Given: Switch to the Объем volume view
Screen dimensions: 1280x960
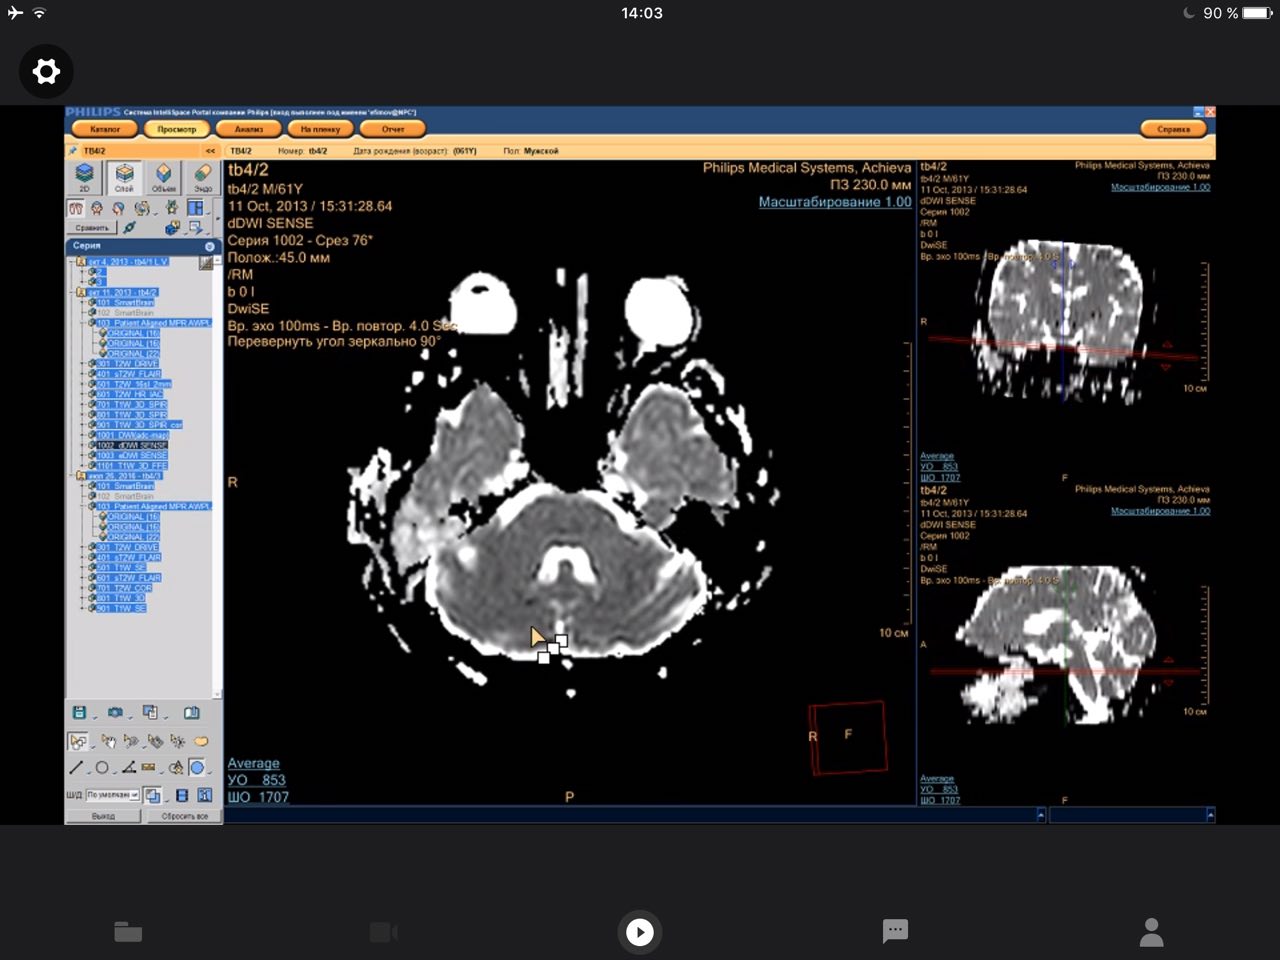Looking at the screenshot, I should (x=164, y=177).
